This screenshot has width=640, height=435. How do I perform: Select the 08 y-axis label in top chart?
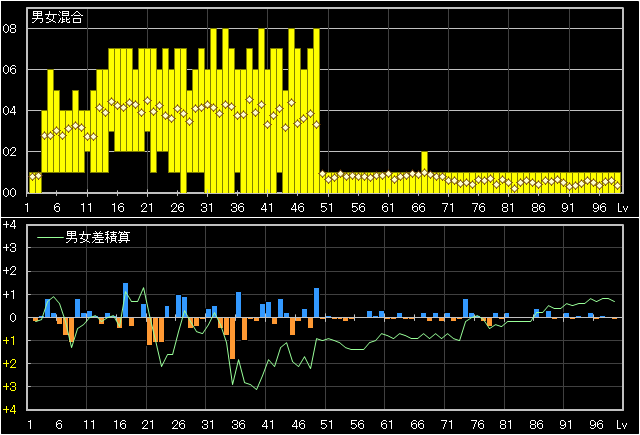[x=9, y=29]
